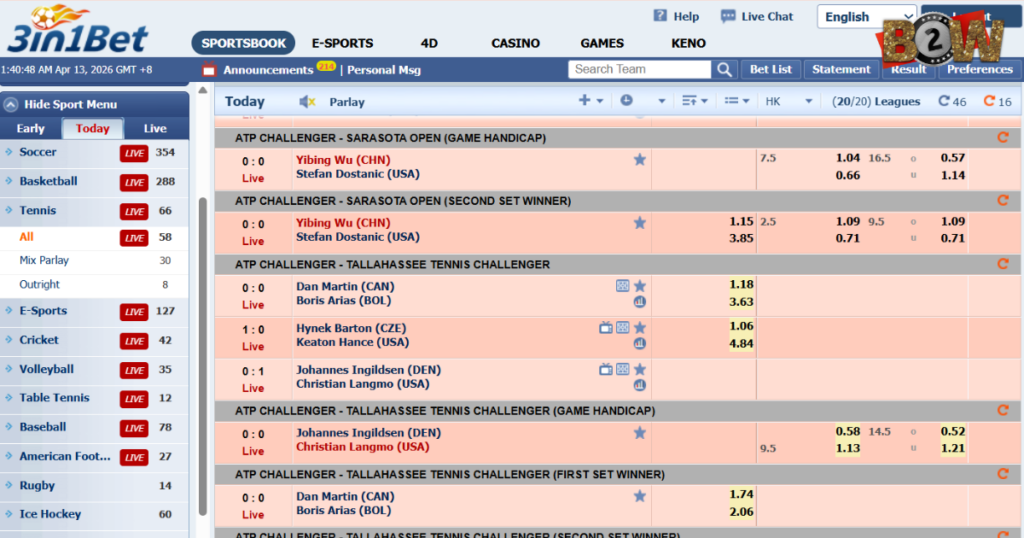
Task: Open Live Chat speech bubble icon
Action: (x=728, y=16)
